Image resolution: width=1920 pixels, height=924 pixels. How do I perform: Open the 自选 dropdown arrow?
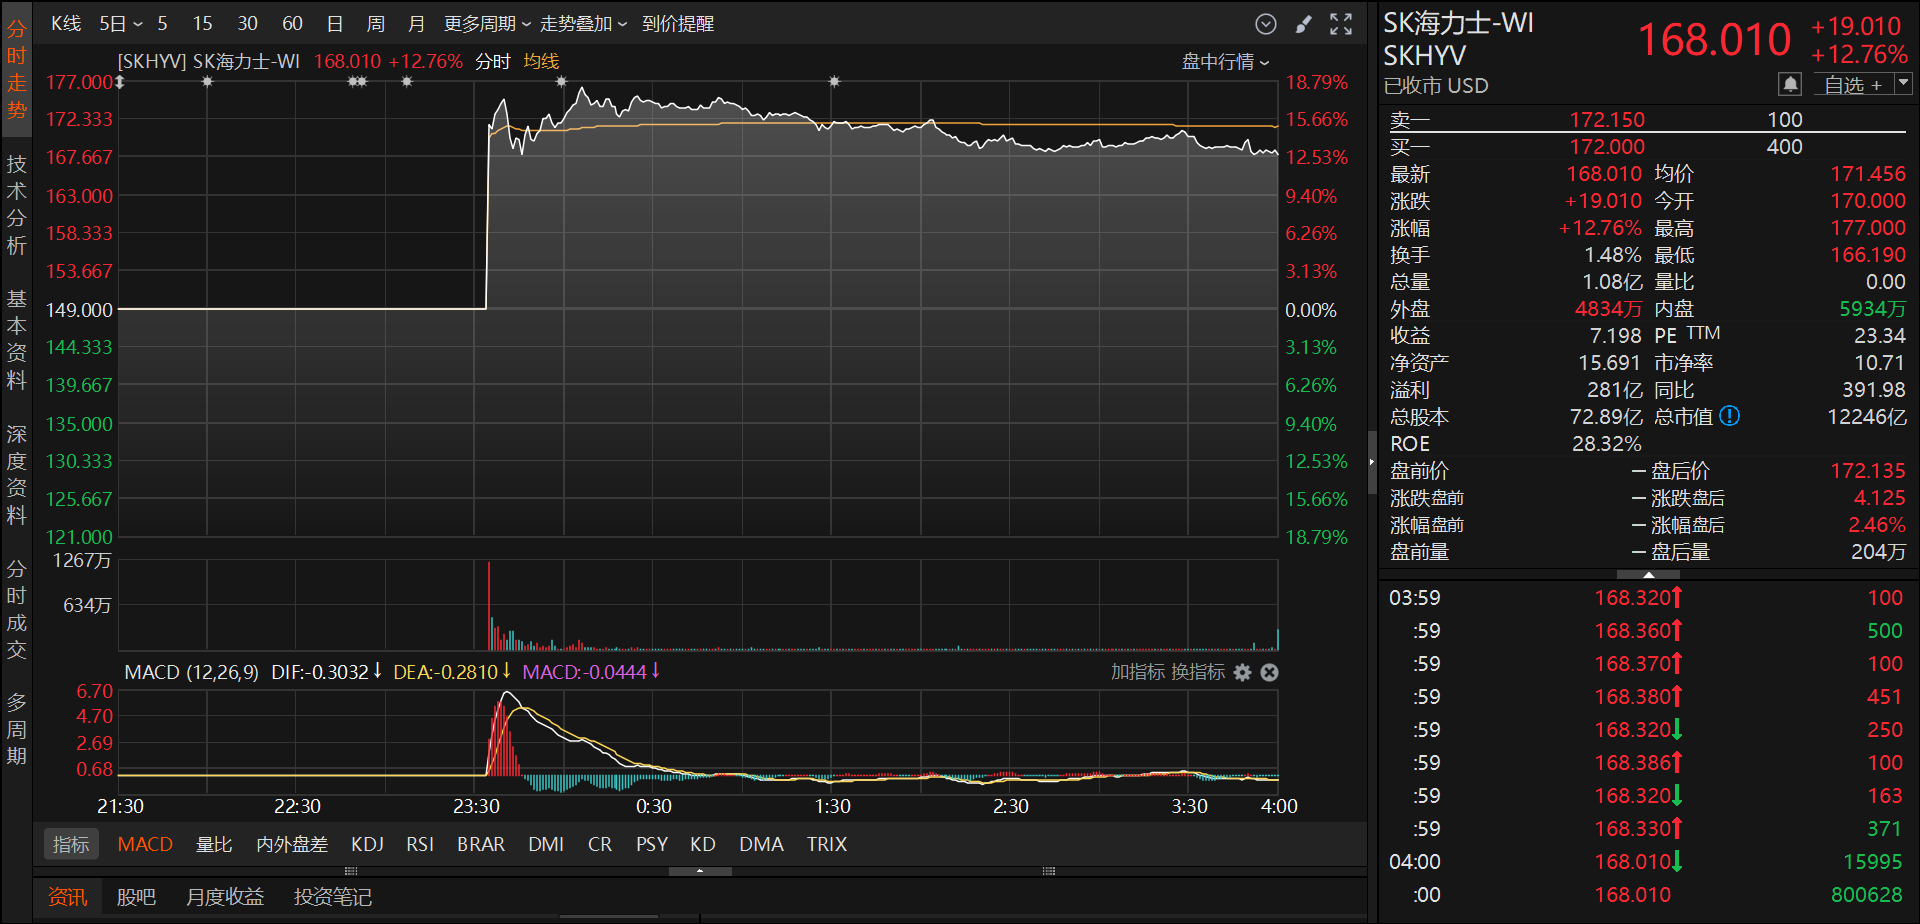click(x=1903, y=83)
